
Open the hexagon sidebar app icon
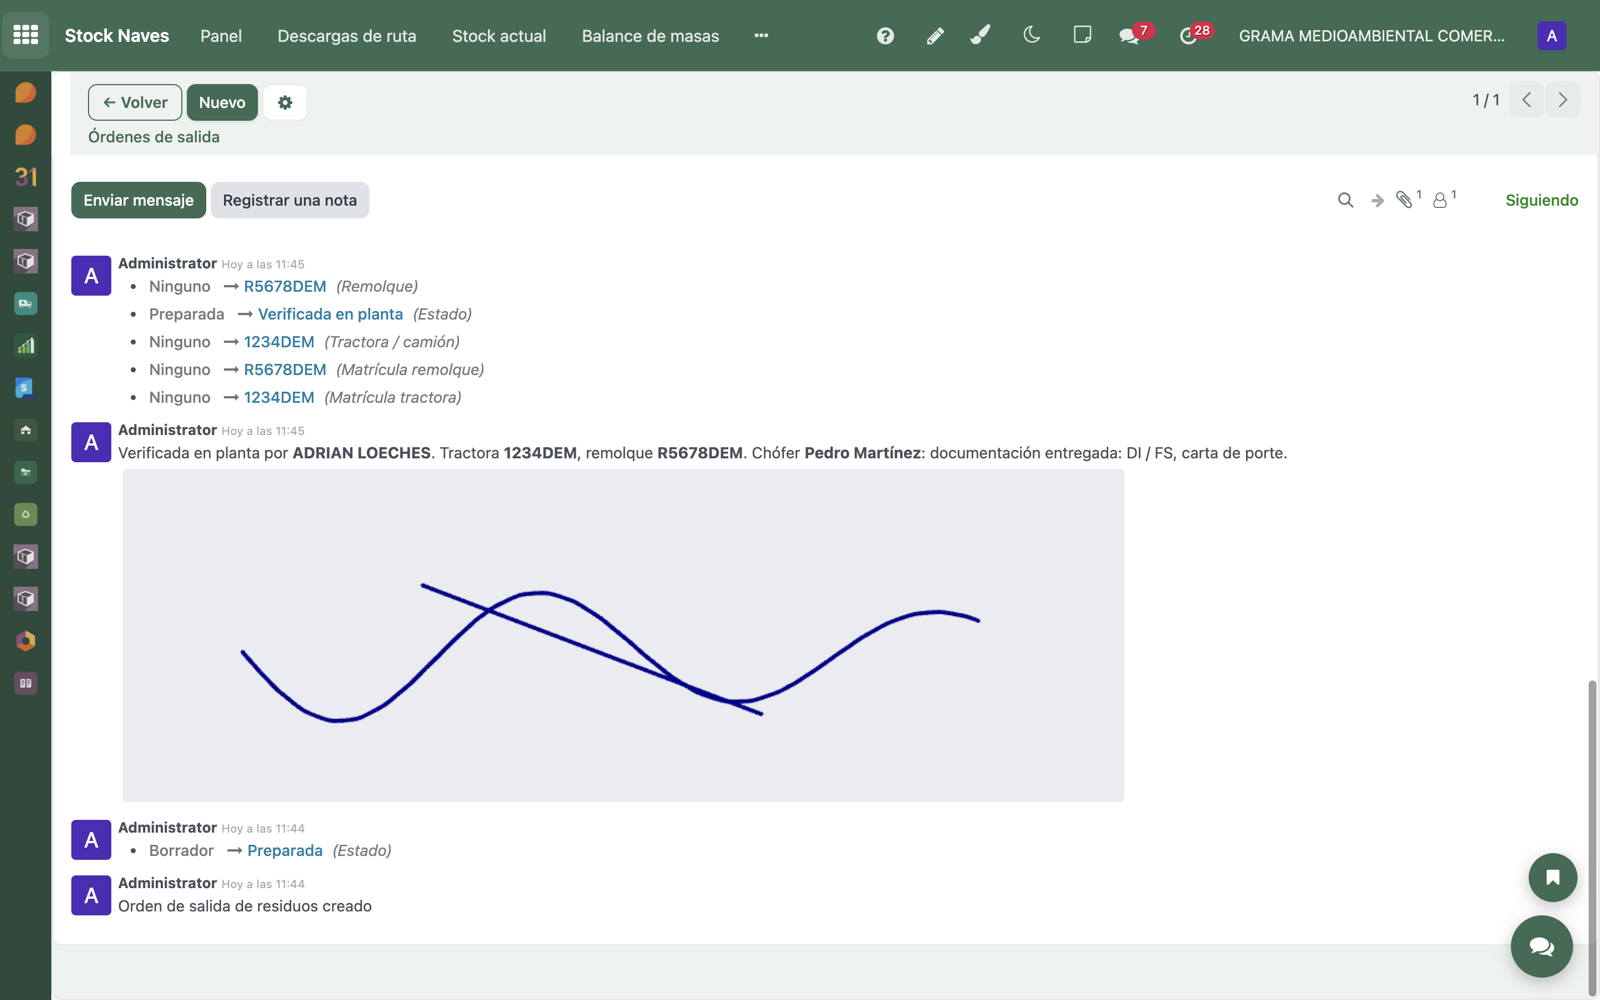click(x=26, y=641)
